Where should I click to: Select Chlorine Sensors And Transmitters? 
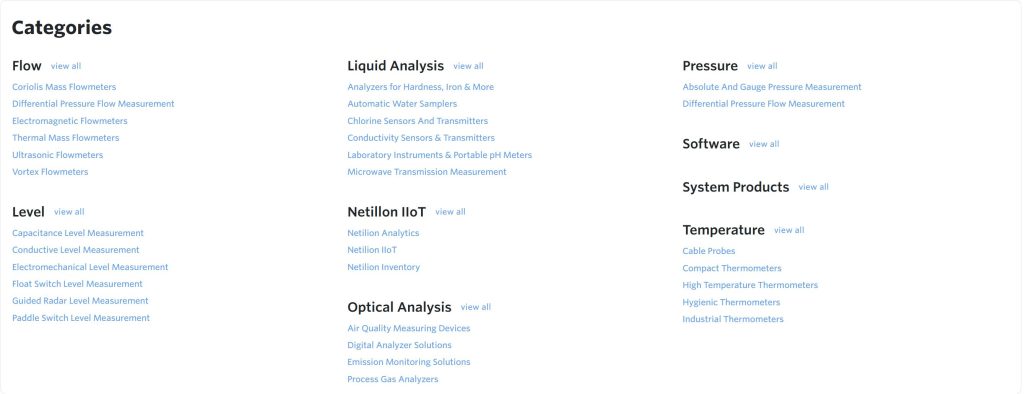417,121
